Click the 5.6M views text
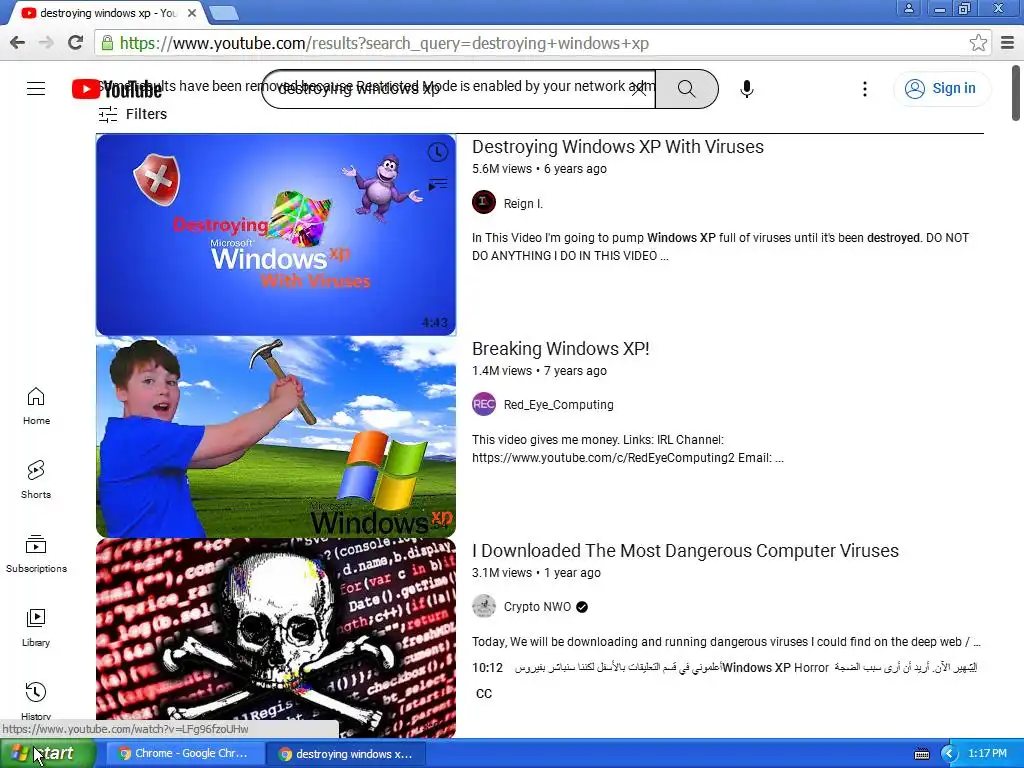 tap(502, 169)
